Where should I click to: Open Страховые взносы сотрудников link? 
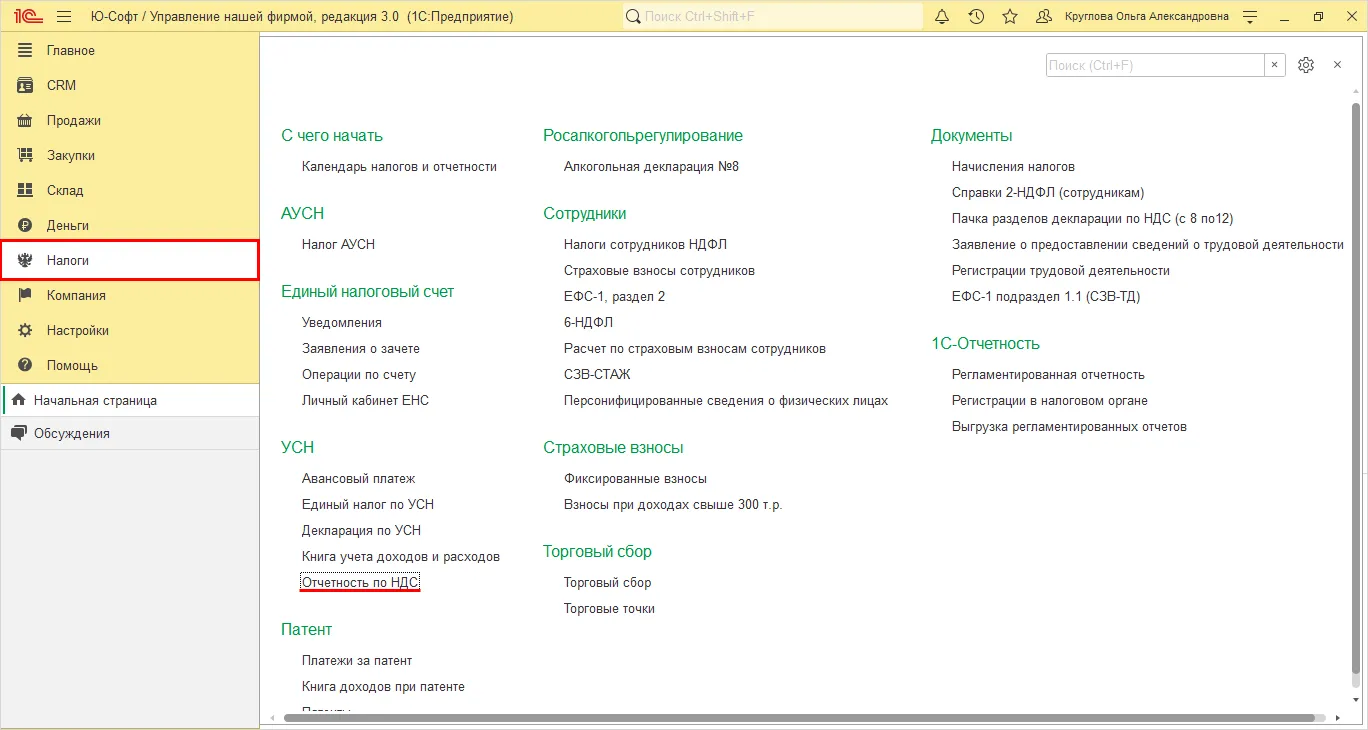point(659,270)
